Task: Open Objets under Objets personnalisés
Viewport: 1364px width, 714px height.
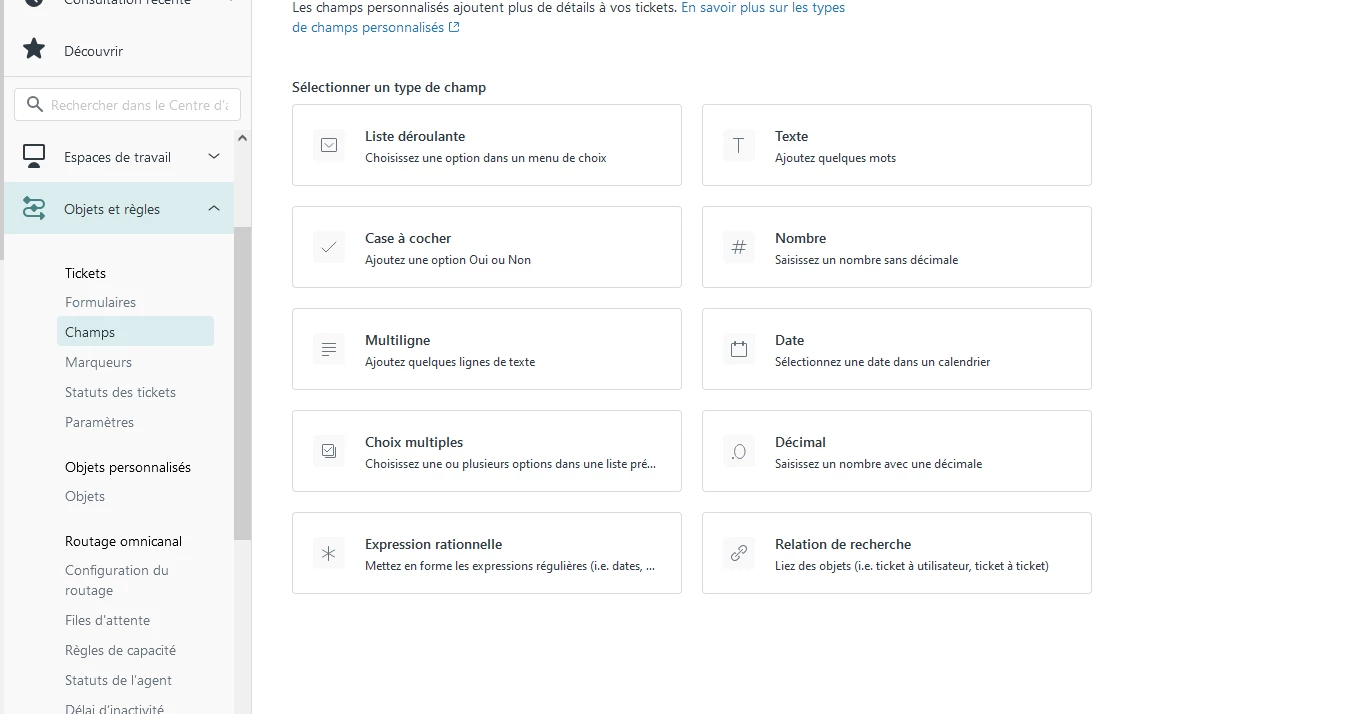Action: (x=85, y=496)
